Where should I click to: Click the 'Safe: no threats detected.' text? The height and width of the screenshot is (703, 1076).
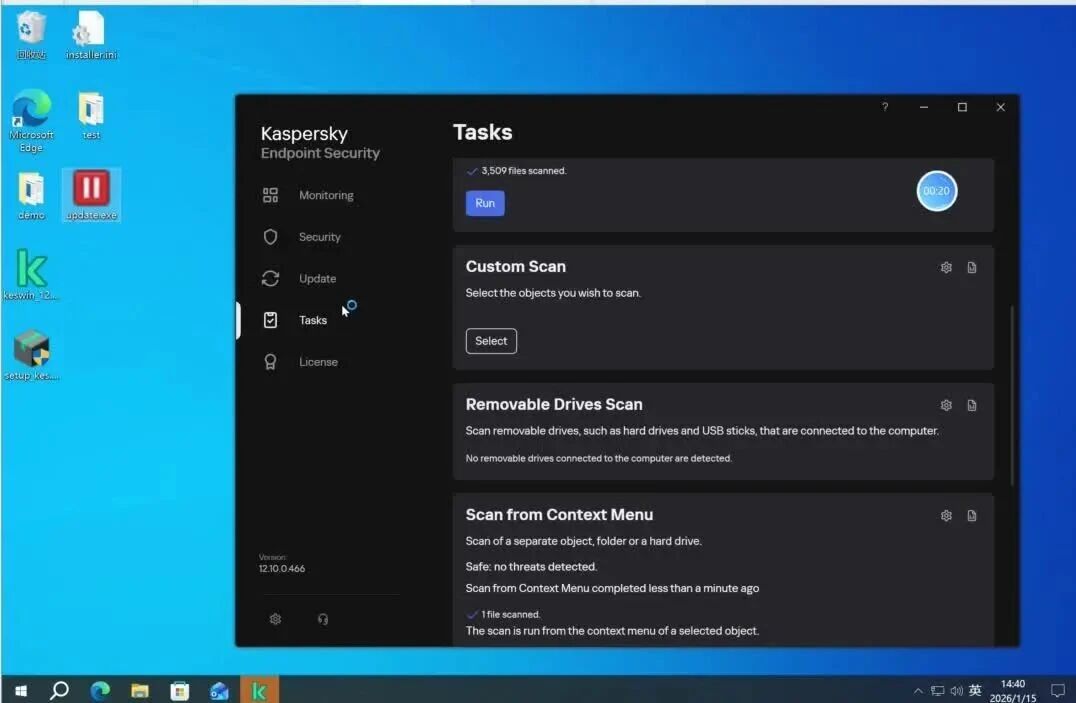pos(531,567)
